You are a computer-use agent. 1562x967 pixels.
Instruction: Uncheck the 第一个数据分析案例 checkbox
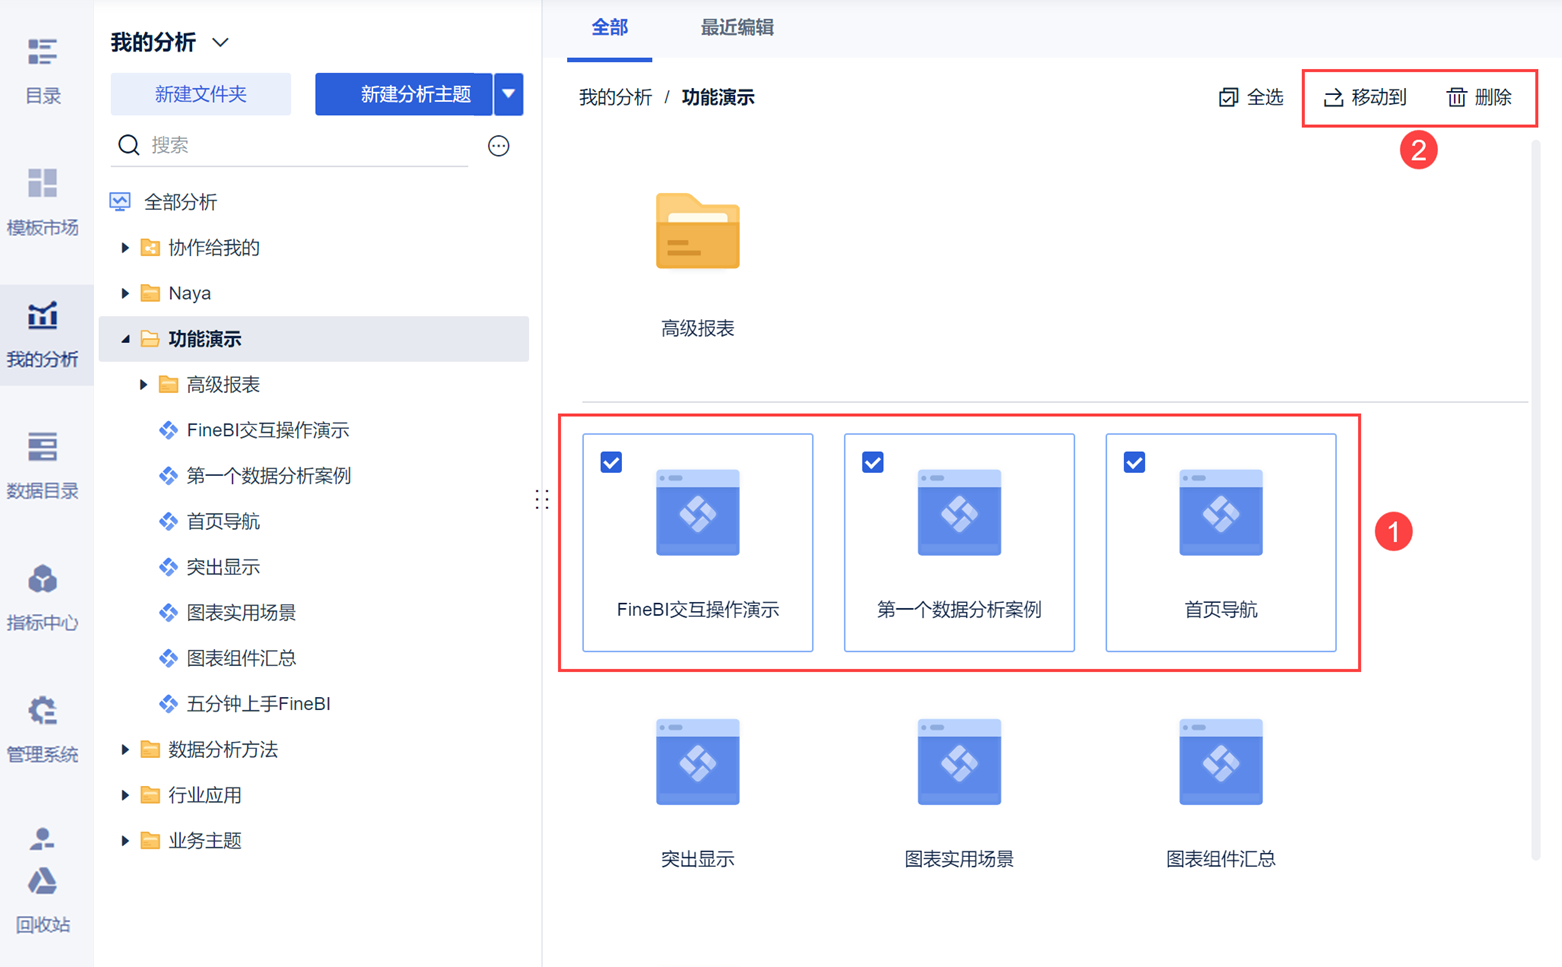click(x=873, y=462)
